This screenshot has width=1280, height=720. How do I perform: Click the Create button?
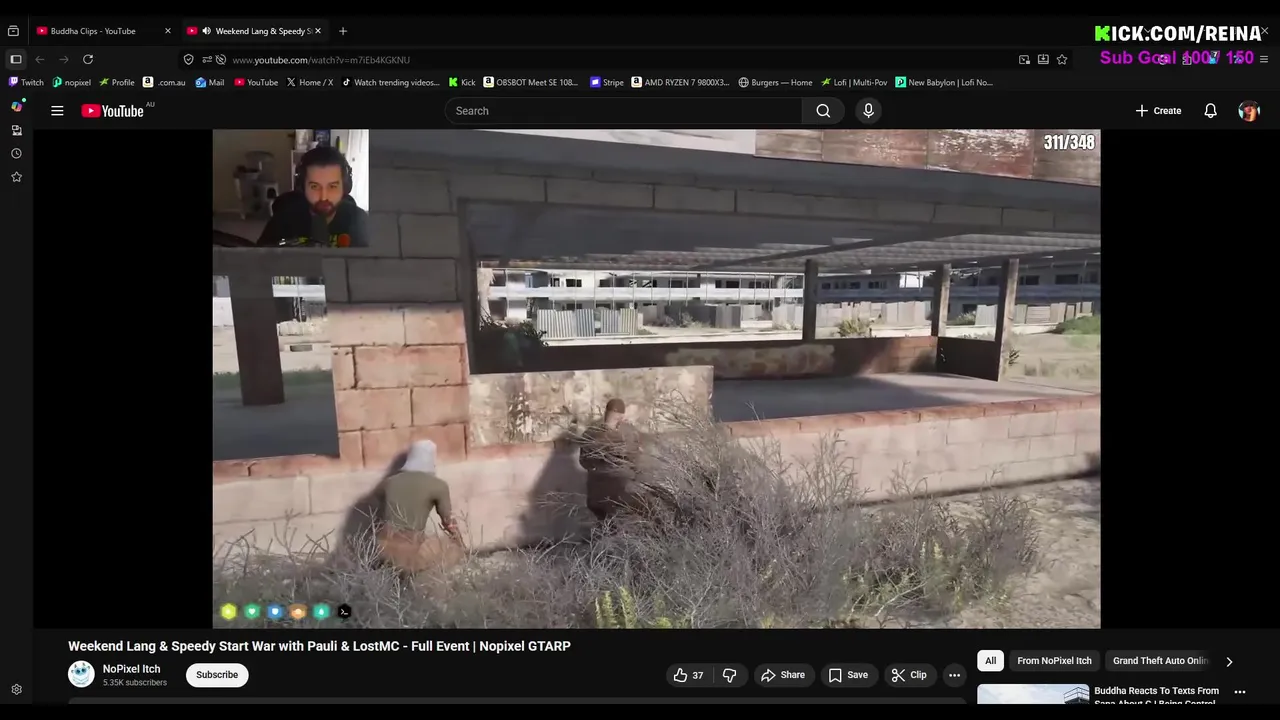point(1158,111)
